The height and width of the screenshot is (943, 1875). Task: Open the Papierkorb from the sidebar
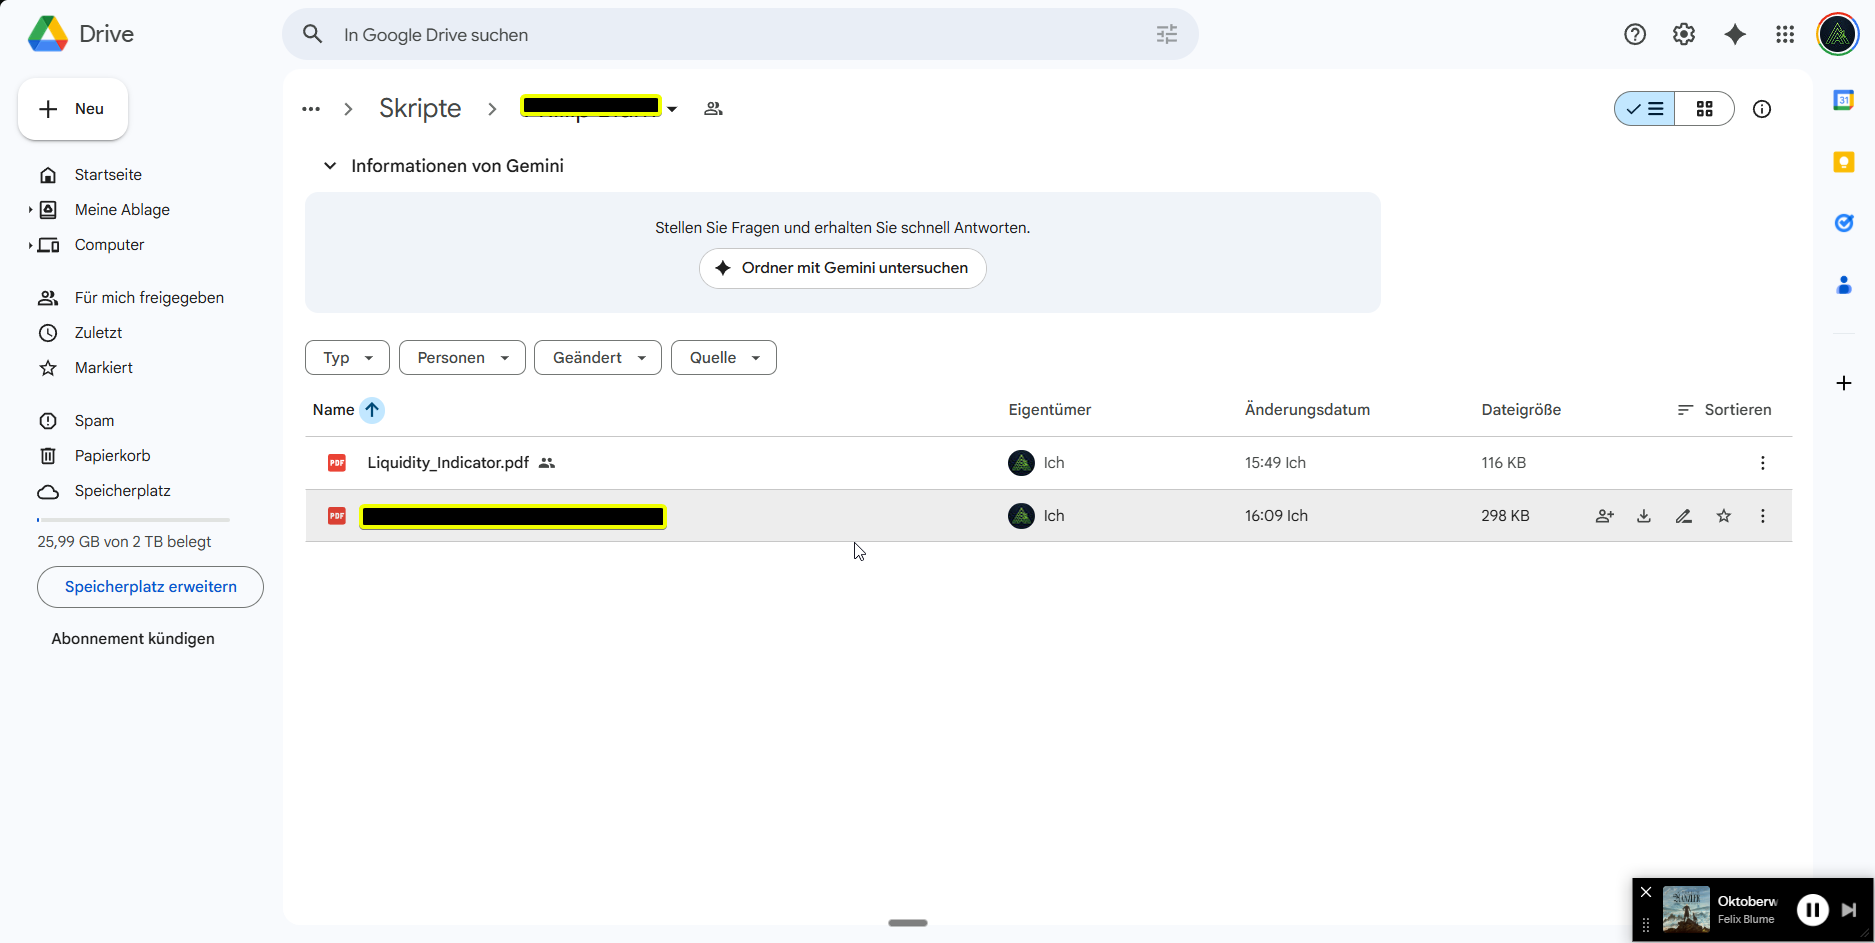112,455
